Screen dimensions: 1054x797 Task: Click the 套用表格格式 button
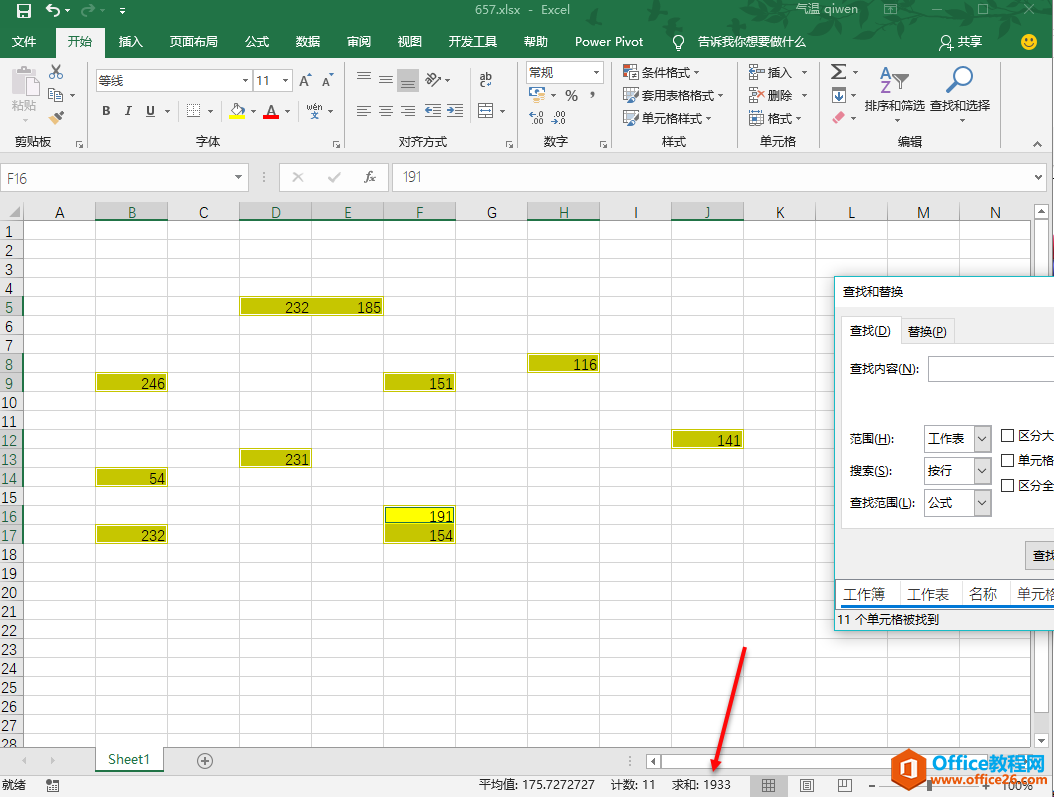[673, 95]
